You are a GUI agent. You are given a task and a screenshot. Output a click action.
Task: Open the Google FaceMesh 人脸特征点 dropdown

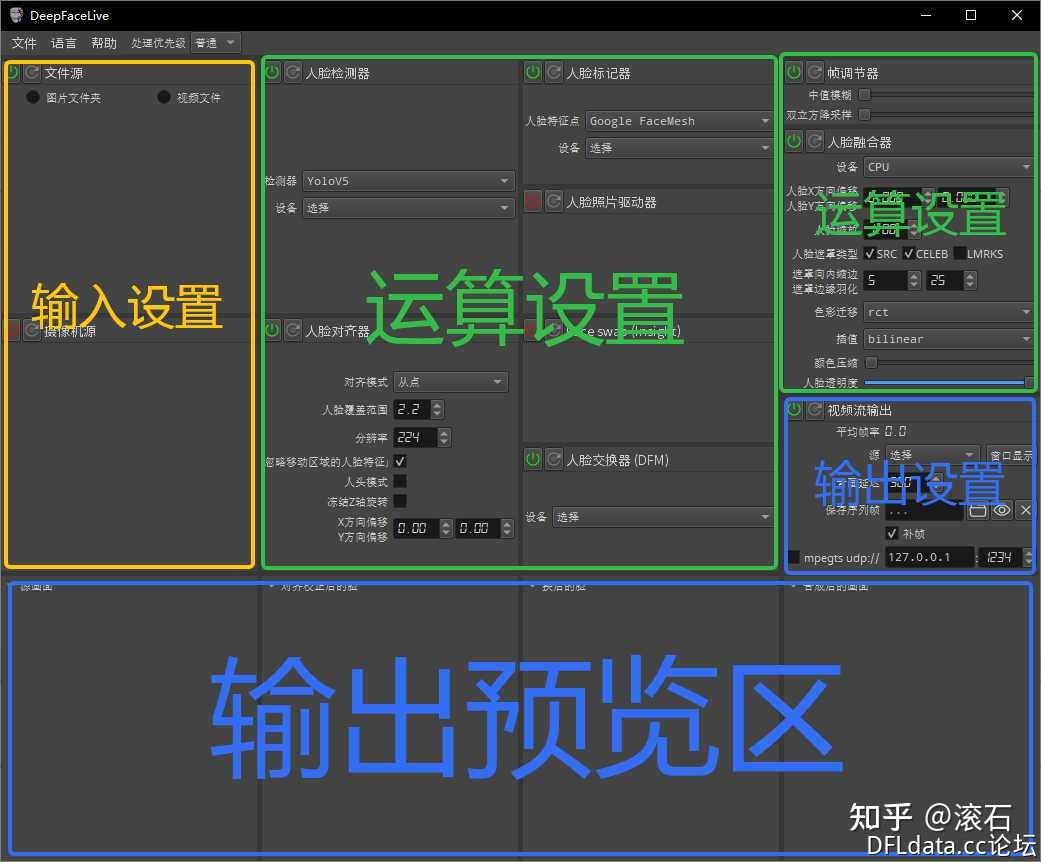[x=678, y=120]
